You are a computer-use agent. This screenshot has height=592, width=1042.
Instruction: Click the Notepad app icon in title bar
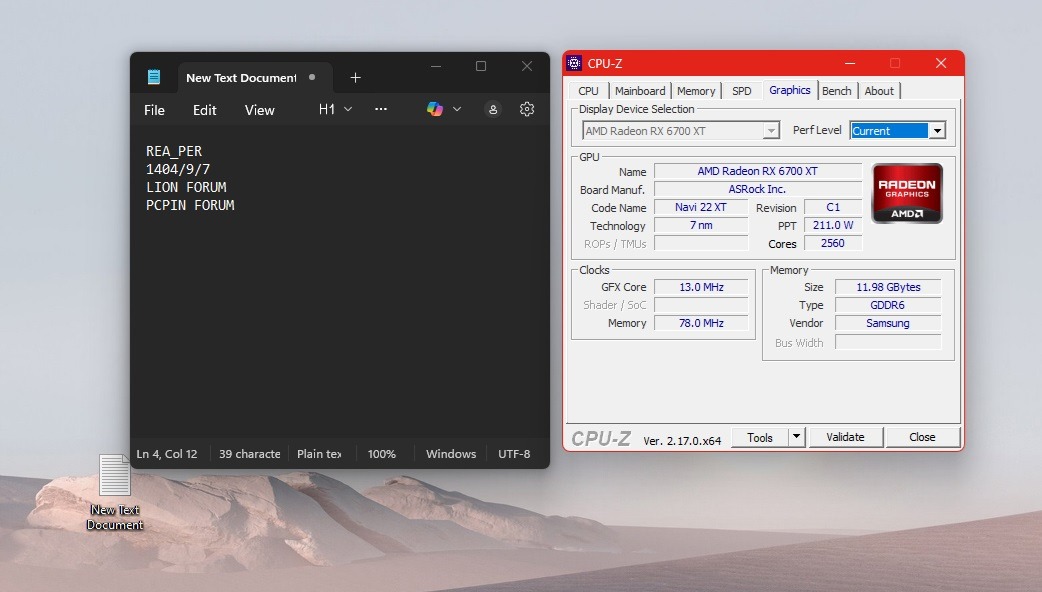pos(153,77)
